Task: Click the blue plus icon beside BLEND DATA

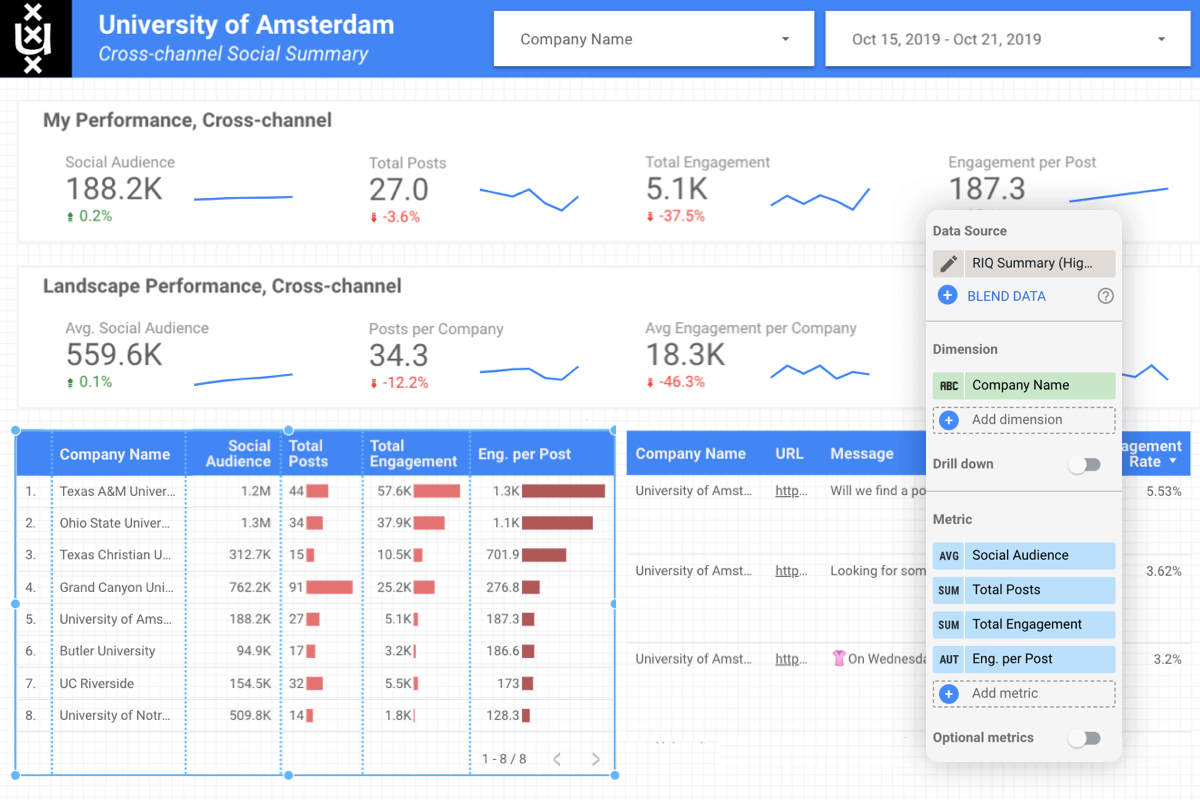Action: tap(948, 296)
